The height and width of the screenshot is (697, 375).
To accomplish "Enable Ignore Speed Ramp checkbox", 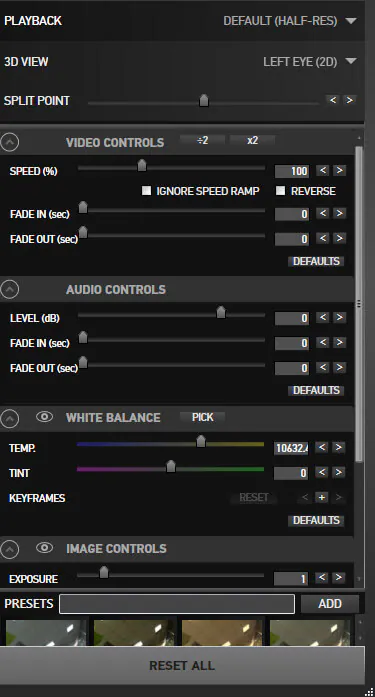I will tap(146, 191).
